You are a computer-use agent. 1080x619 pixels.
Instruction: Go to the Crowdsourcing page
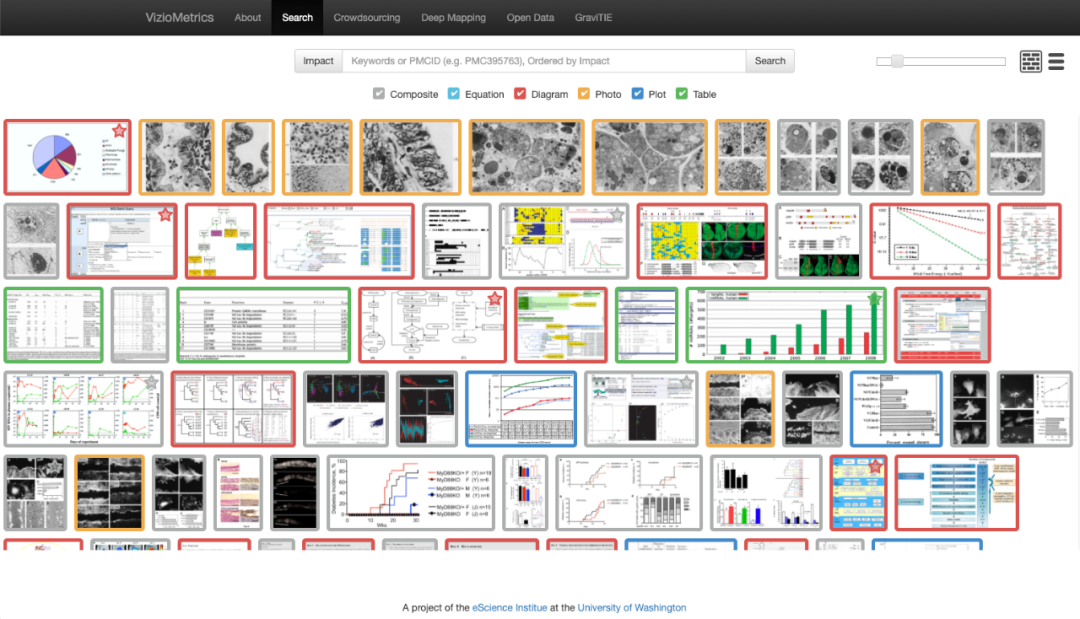366,17
